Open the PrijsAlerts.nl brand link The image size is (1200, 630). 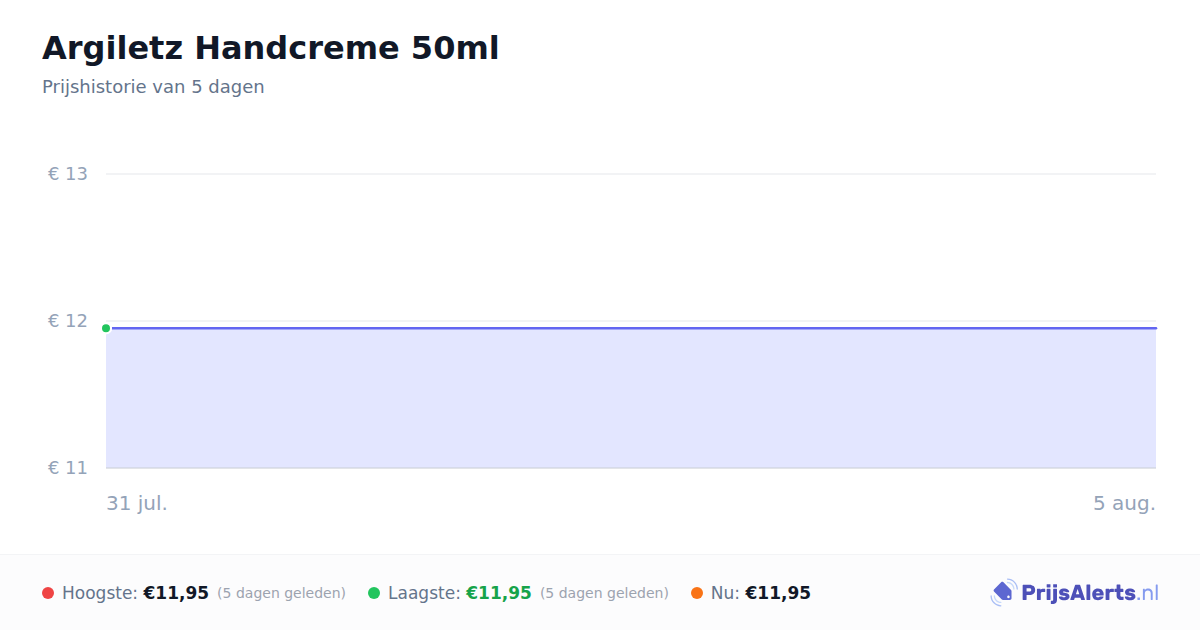click(1075, 593)
